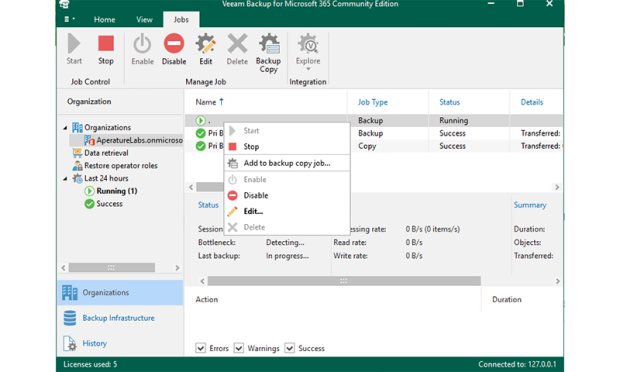The width and height of the screenshot is (620, 372).
Task: Open the job editor via the ribbon Edit icon
Action: coord(206,43)
